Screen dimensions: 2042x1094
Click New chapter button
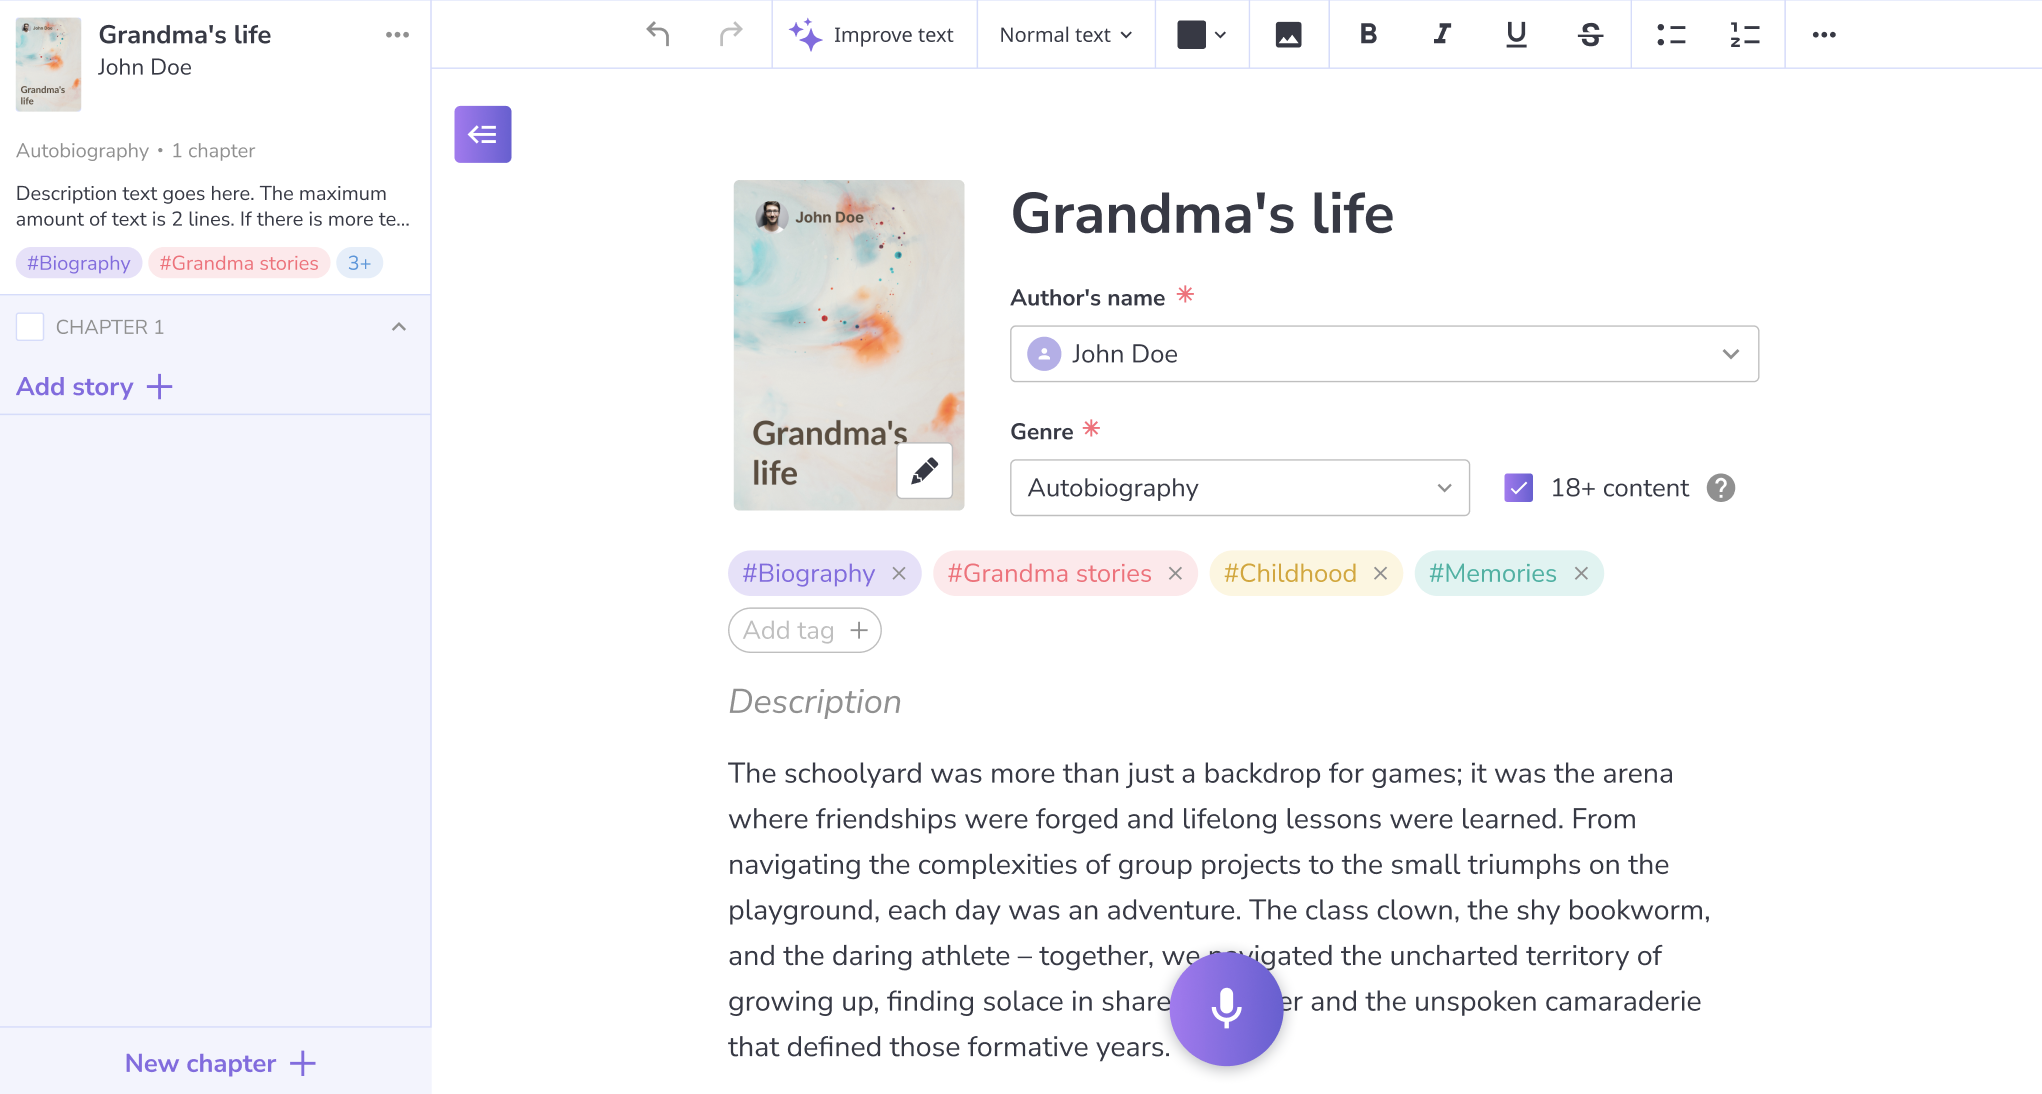220,1063
